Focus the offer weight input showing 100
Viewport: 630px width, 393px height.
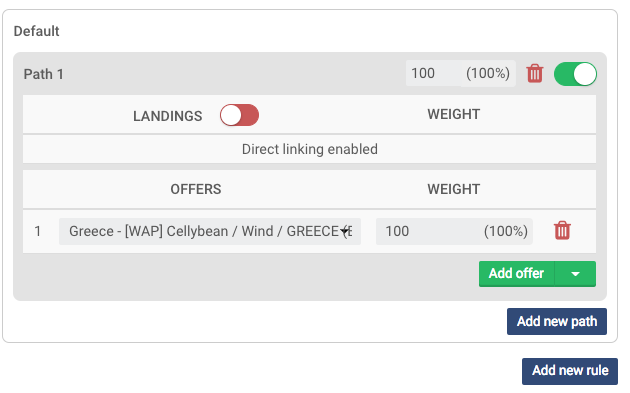[x=428, y=231]
